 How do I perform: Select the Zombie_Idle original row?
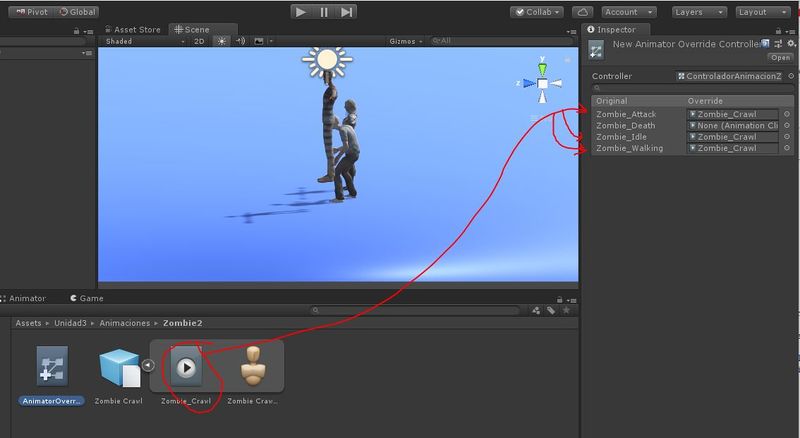click(x=621, y=137)
